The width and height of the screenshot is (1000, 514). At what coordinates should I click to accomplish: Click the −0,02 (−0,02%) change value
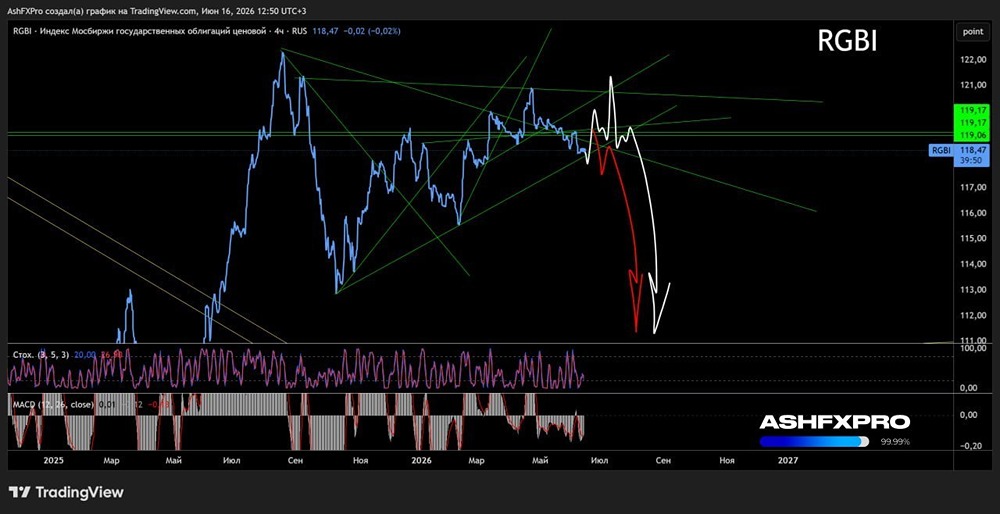tap(372, 31)
